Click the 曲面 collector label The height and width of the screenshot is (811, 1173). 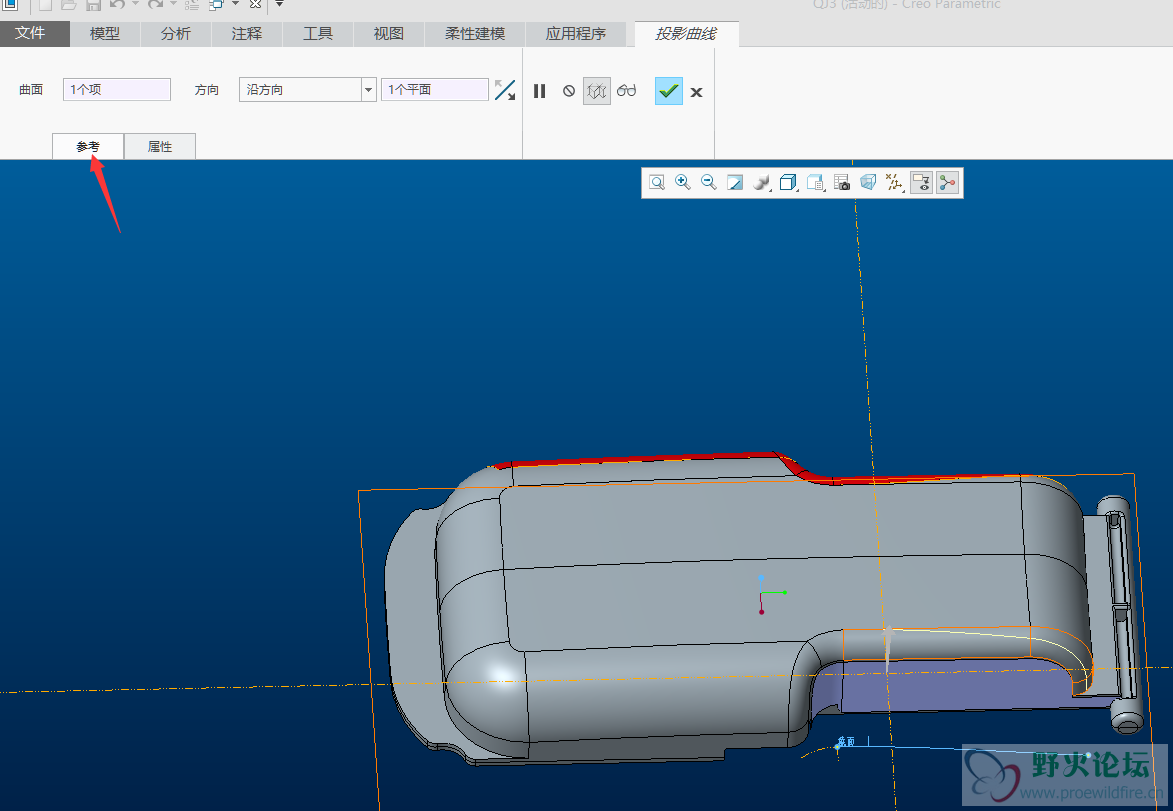(31, 90)
